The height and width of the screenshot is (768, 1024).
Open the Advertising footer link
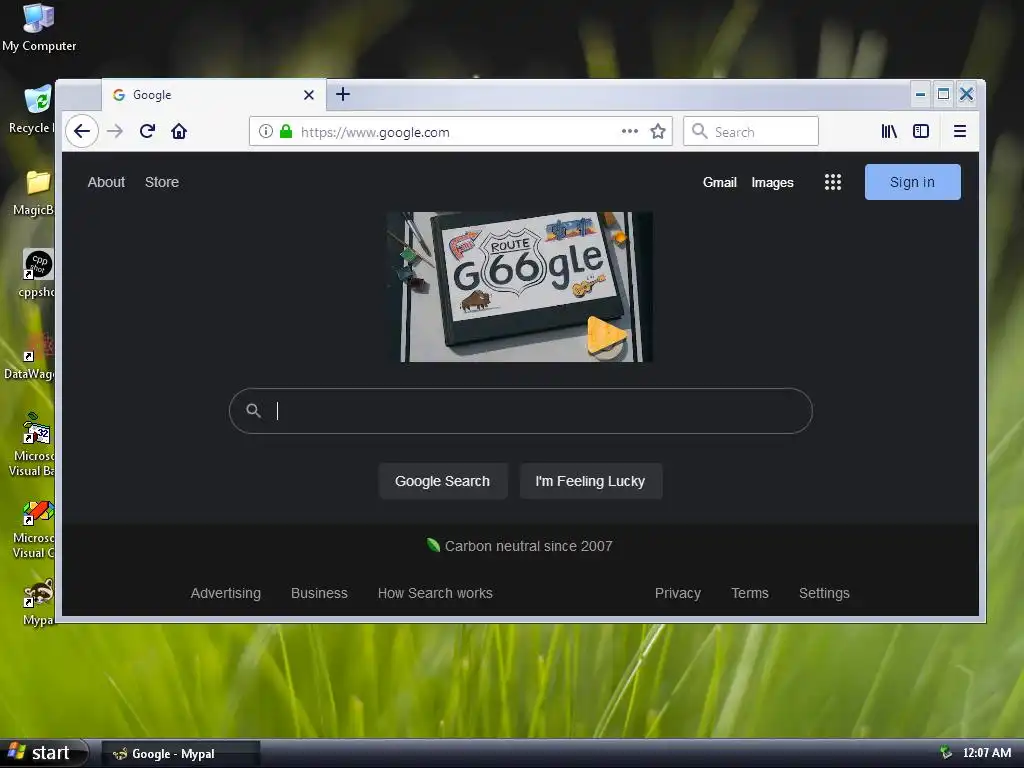coord(225,593)
